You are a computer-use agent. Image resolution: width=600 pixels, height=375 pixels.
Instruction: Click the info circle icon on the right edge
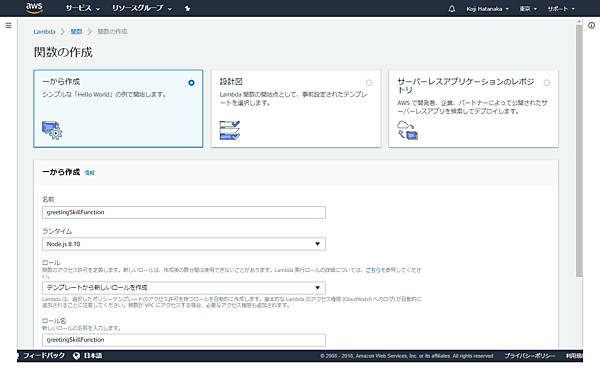click(592, 26)
